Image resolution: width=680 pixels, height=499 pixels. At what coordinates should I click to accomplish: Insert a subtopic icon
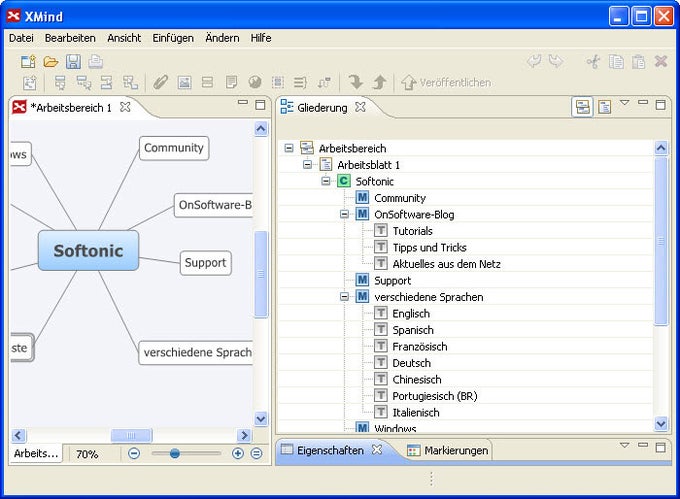[83, 82]
